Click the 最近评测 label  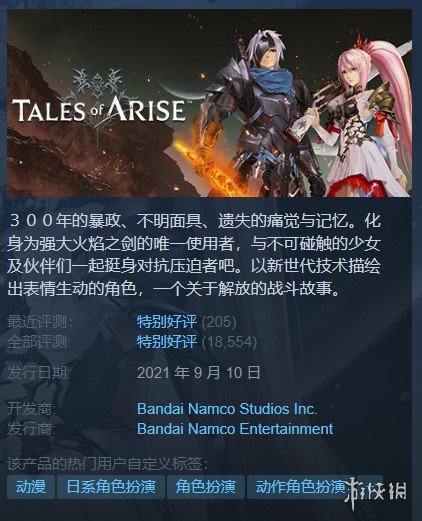coord(39,322)
